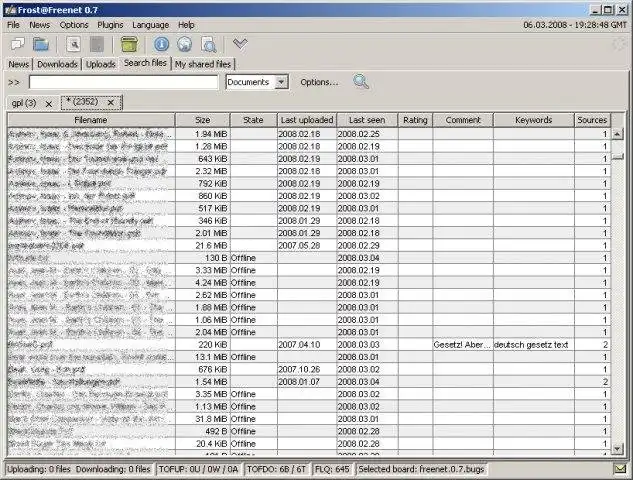
Task: Click the magnifier-on-page toolbar icon
Action: (73, 44)
